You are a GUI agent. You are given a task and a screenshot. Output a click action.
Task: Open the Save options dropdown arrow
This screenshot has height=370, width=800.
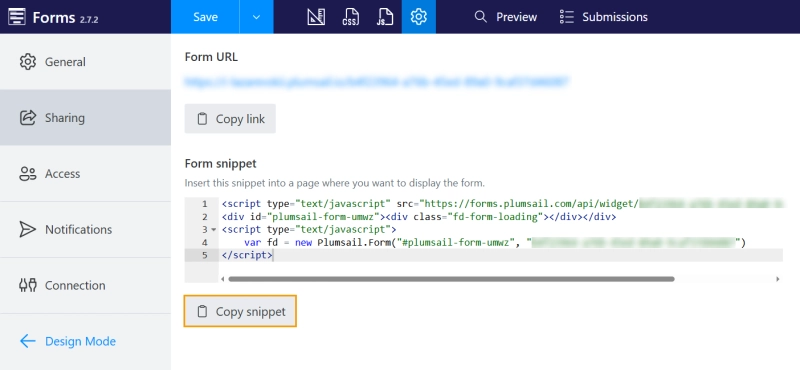point(257,17)
